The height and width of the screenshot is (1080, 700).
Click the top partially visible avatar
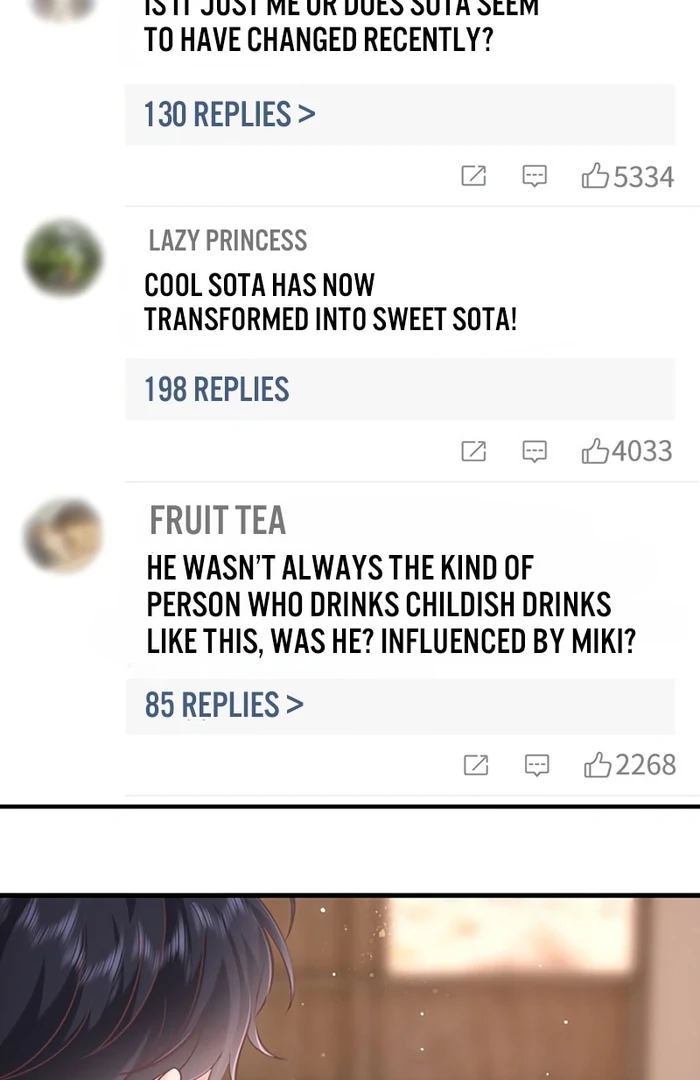pyautogui.click(x=62, y=8)
